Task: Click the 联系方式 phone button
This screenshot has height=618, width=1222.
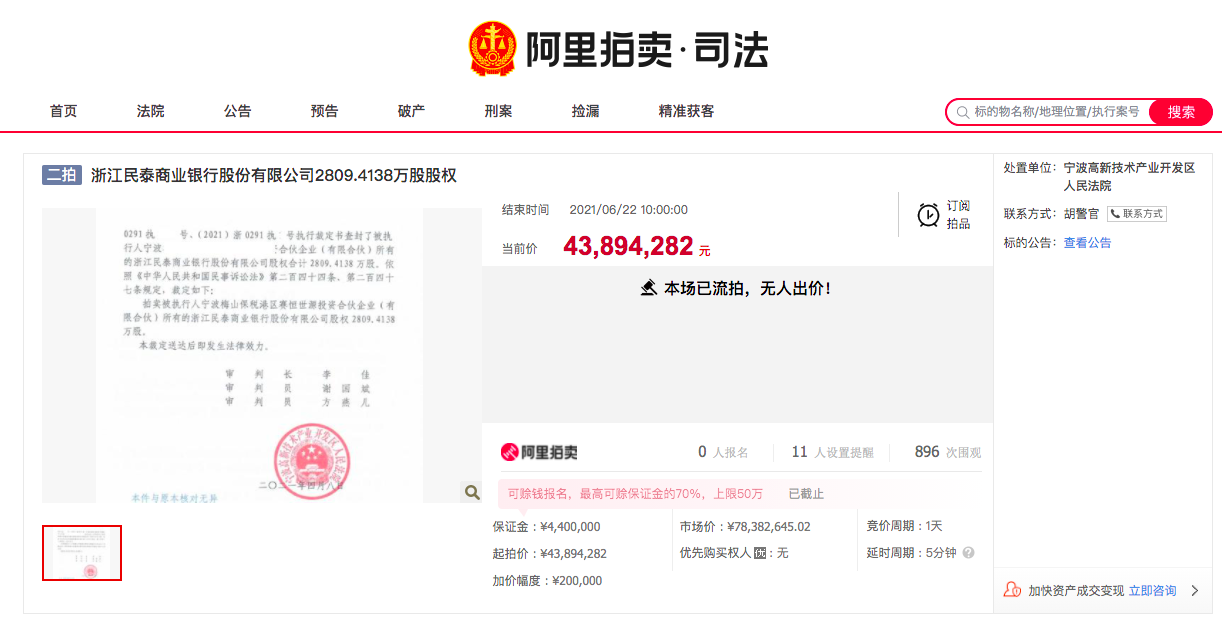Action: (x=1137, y=214)
